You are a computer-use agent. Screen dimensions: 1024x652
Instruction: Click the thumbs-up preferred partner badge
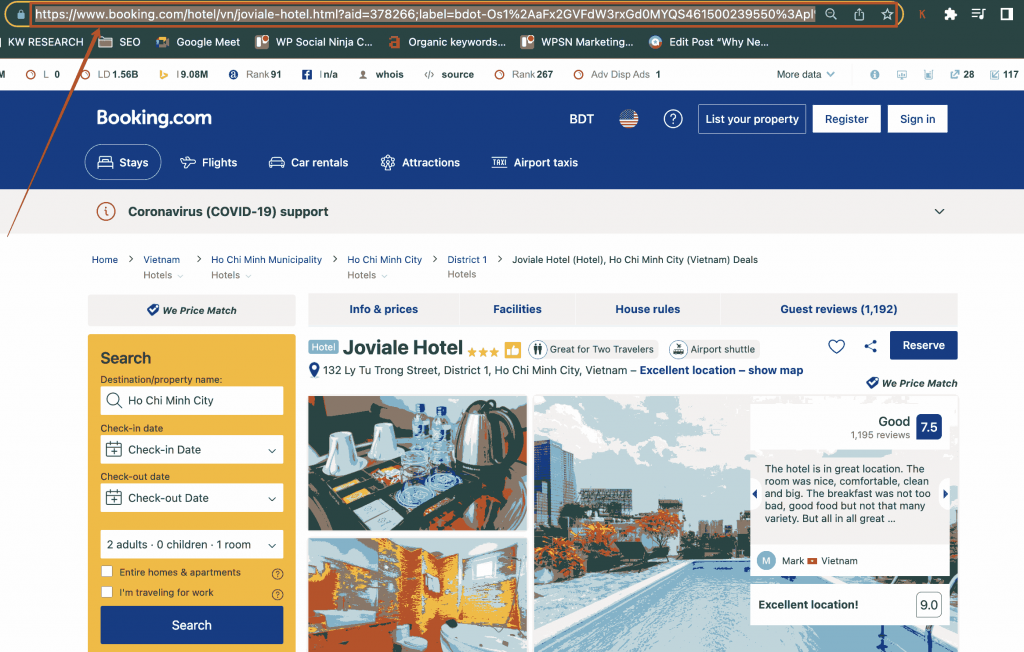[513, 350]
